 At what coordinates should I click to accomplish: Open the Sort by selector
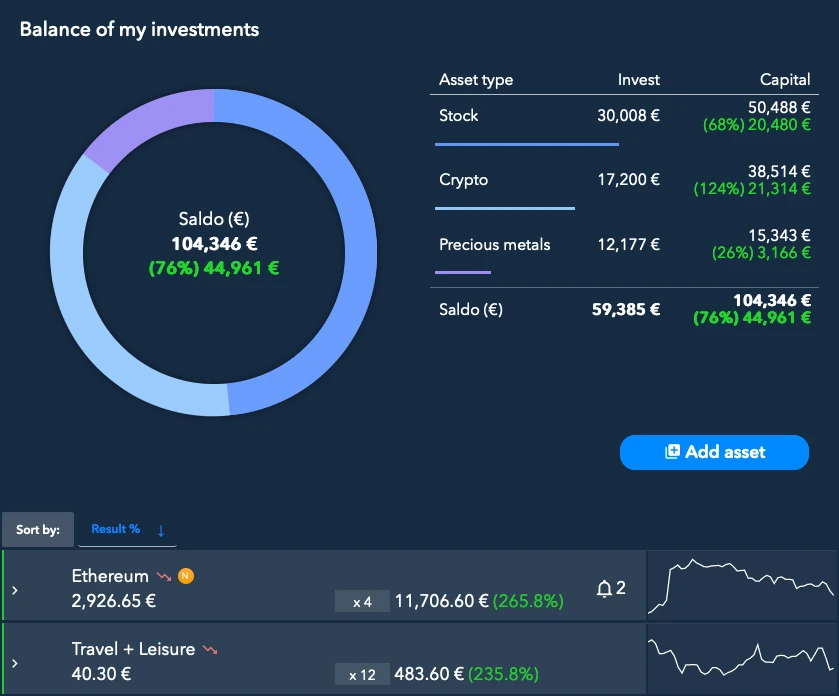(38, 529)
